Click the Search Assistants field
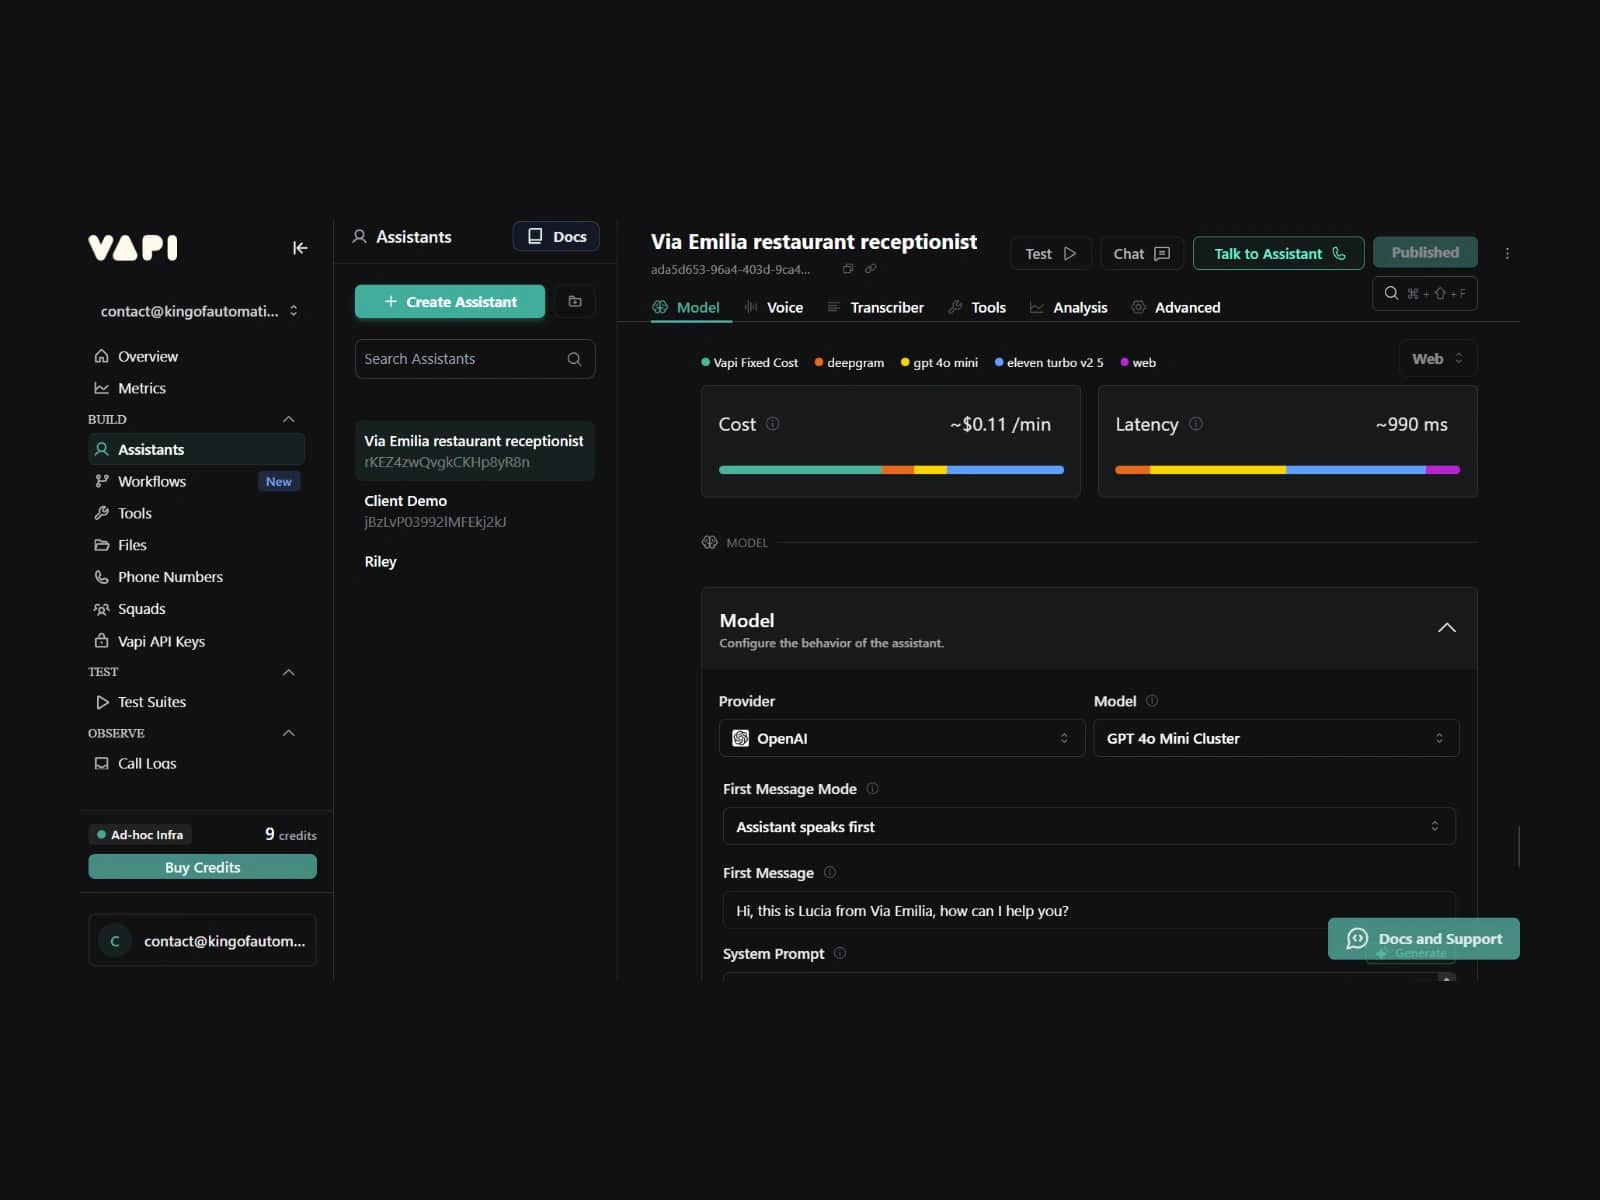Screen dimensions: 1600x1200 [475, 359]
